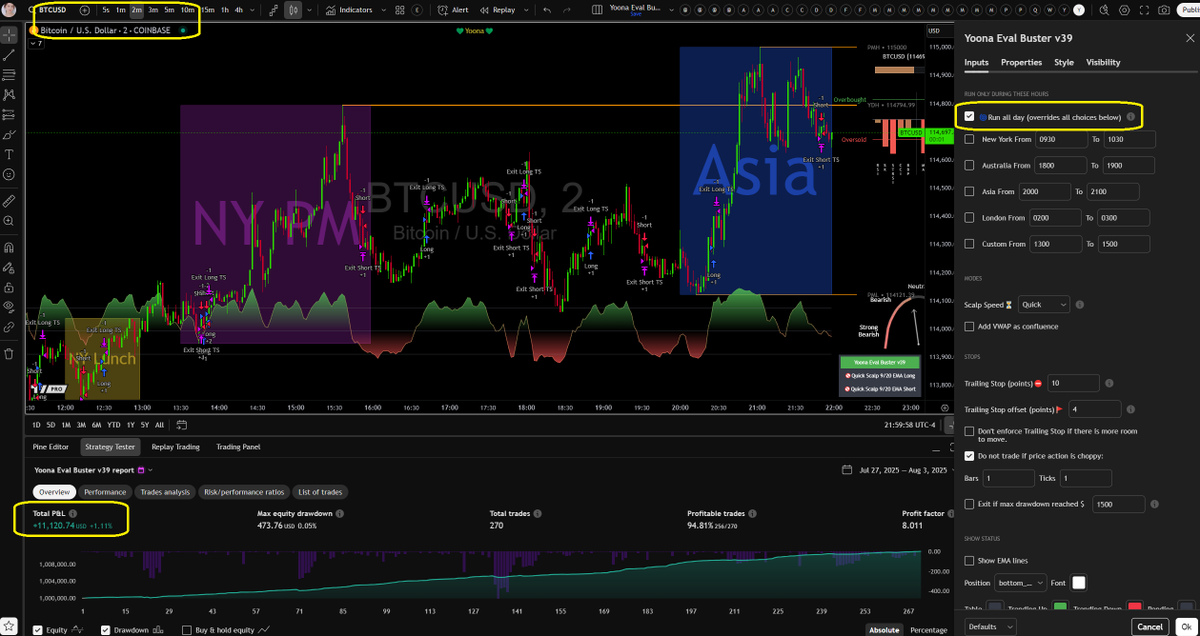Check Exit if max drawdown reached
The width and height of the screenshot is (1200, 636).
pyautogui.click(x=969, y=504)
